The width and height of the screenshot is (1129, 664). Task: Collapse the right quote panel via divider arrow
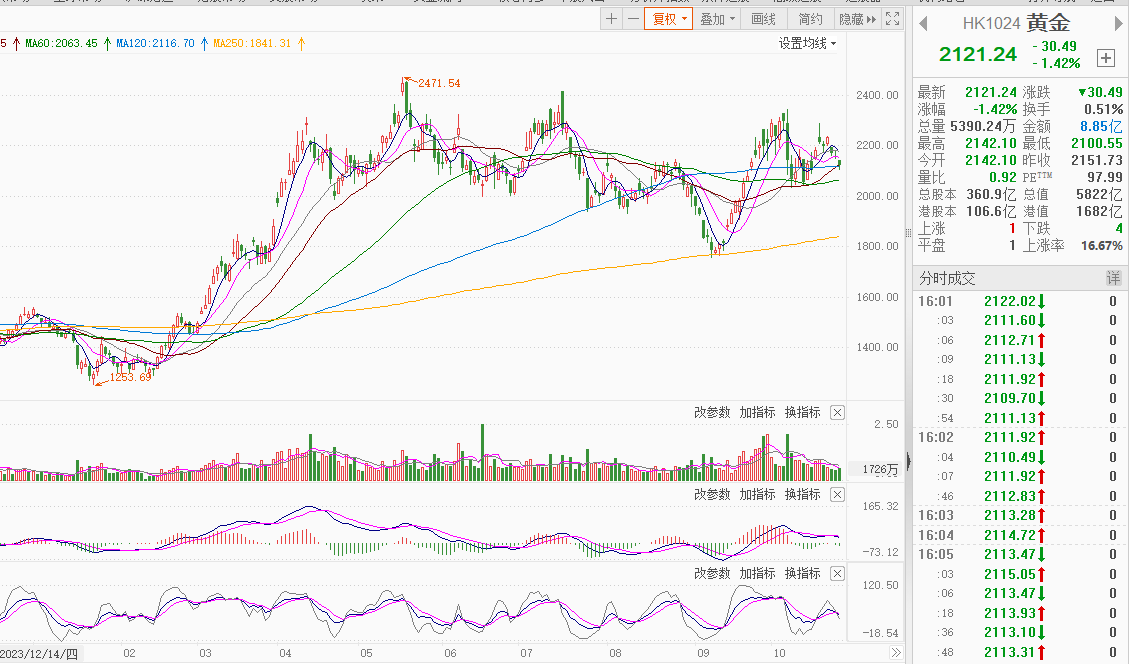tap(908, 460)
